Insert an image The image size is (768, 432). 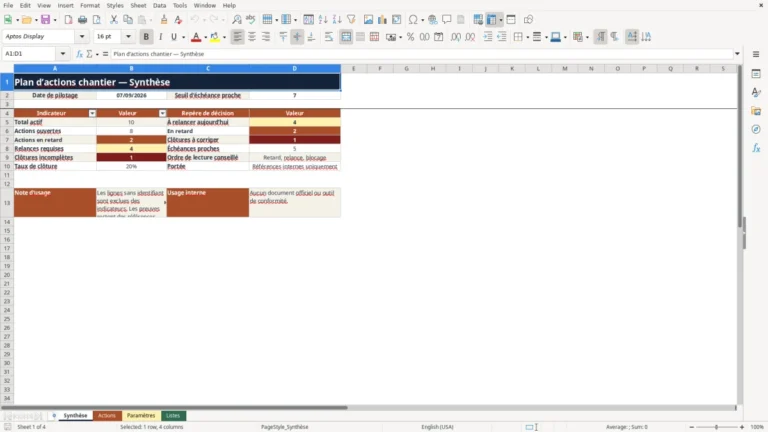(x=368, y=20)
